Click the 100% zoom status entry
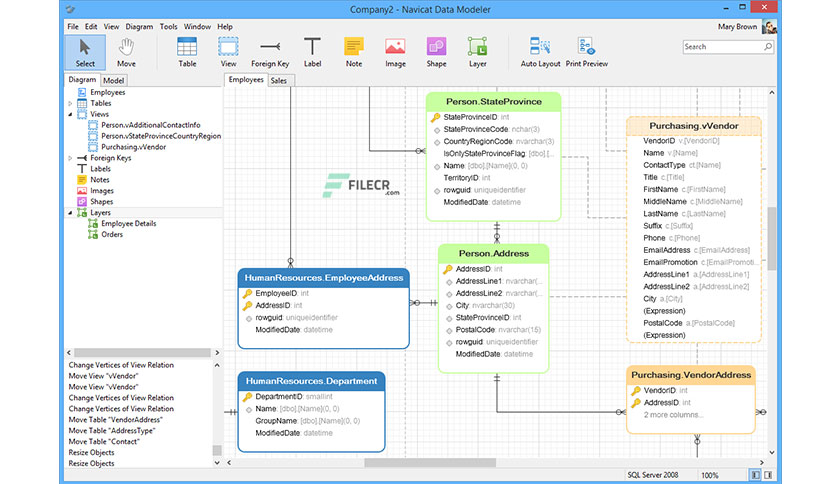Viewport: 836px width, 484px height. (x=710, y=475)
